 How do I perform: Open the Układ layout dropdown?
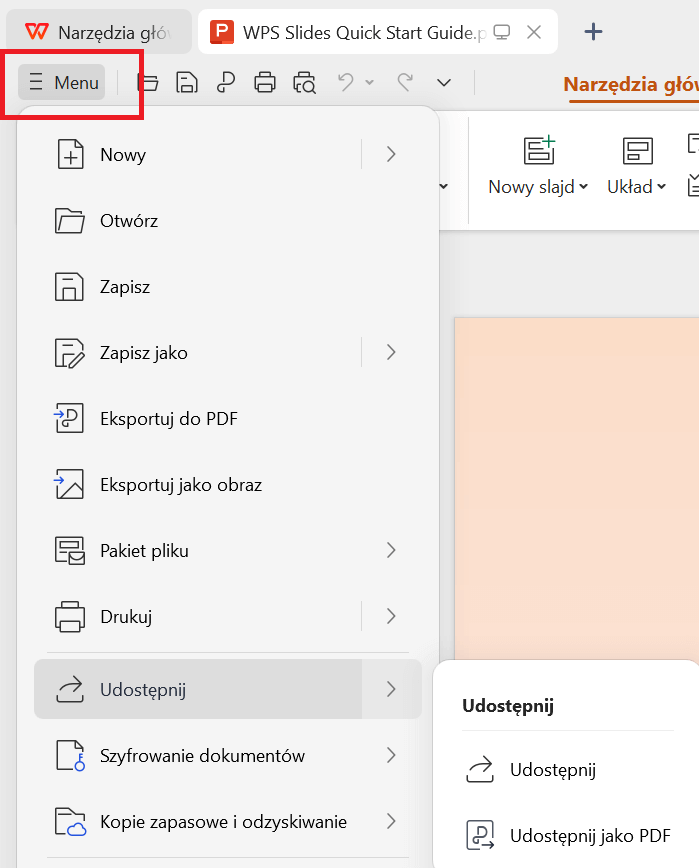(636, 187)
